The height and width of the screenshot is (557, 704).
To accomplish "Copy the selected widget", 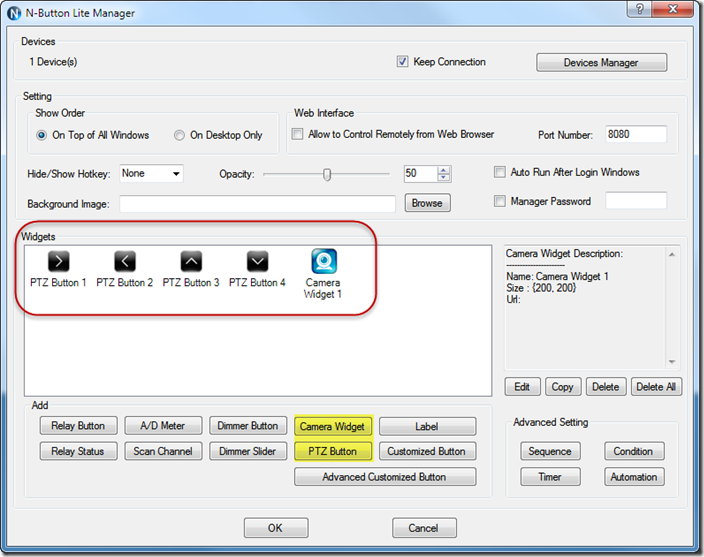I will pos(563,387).
